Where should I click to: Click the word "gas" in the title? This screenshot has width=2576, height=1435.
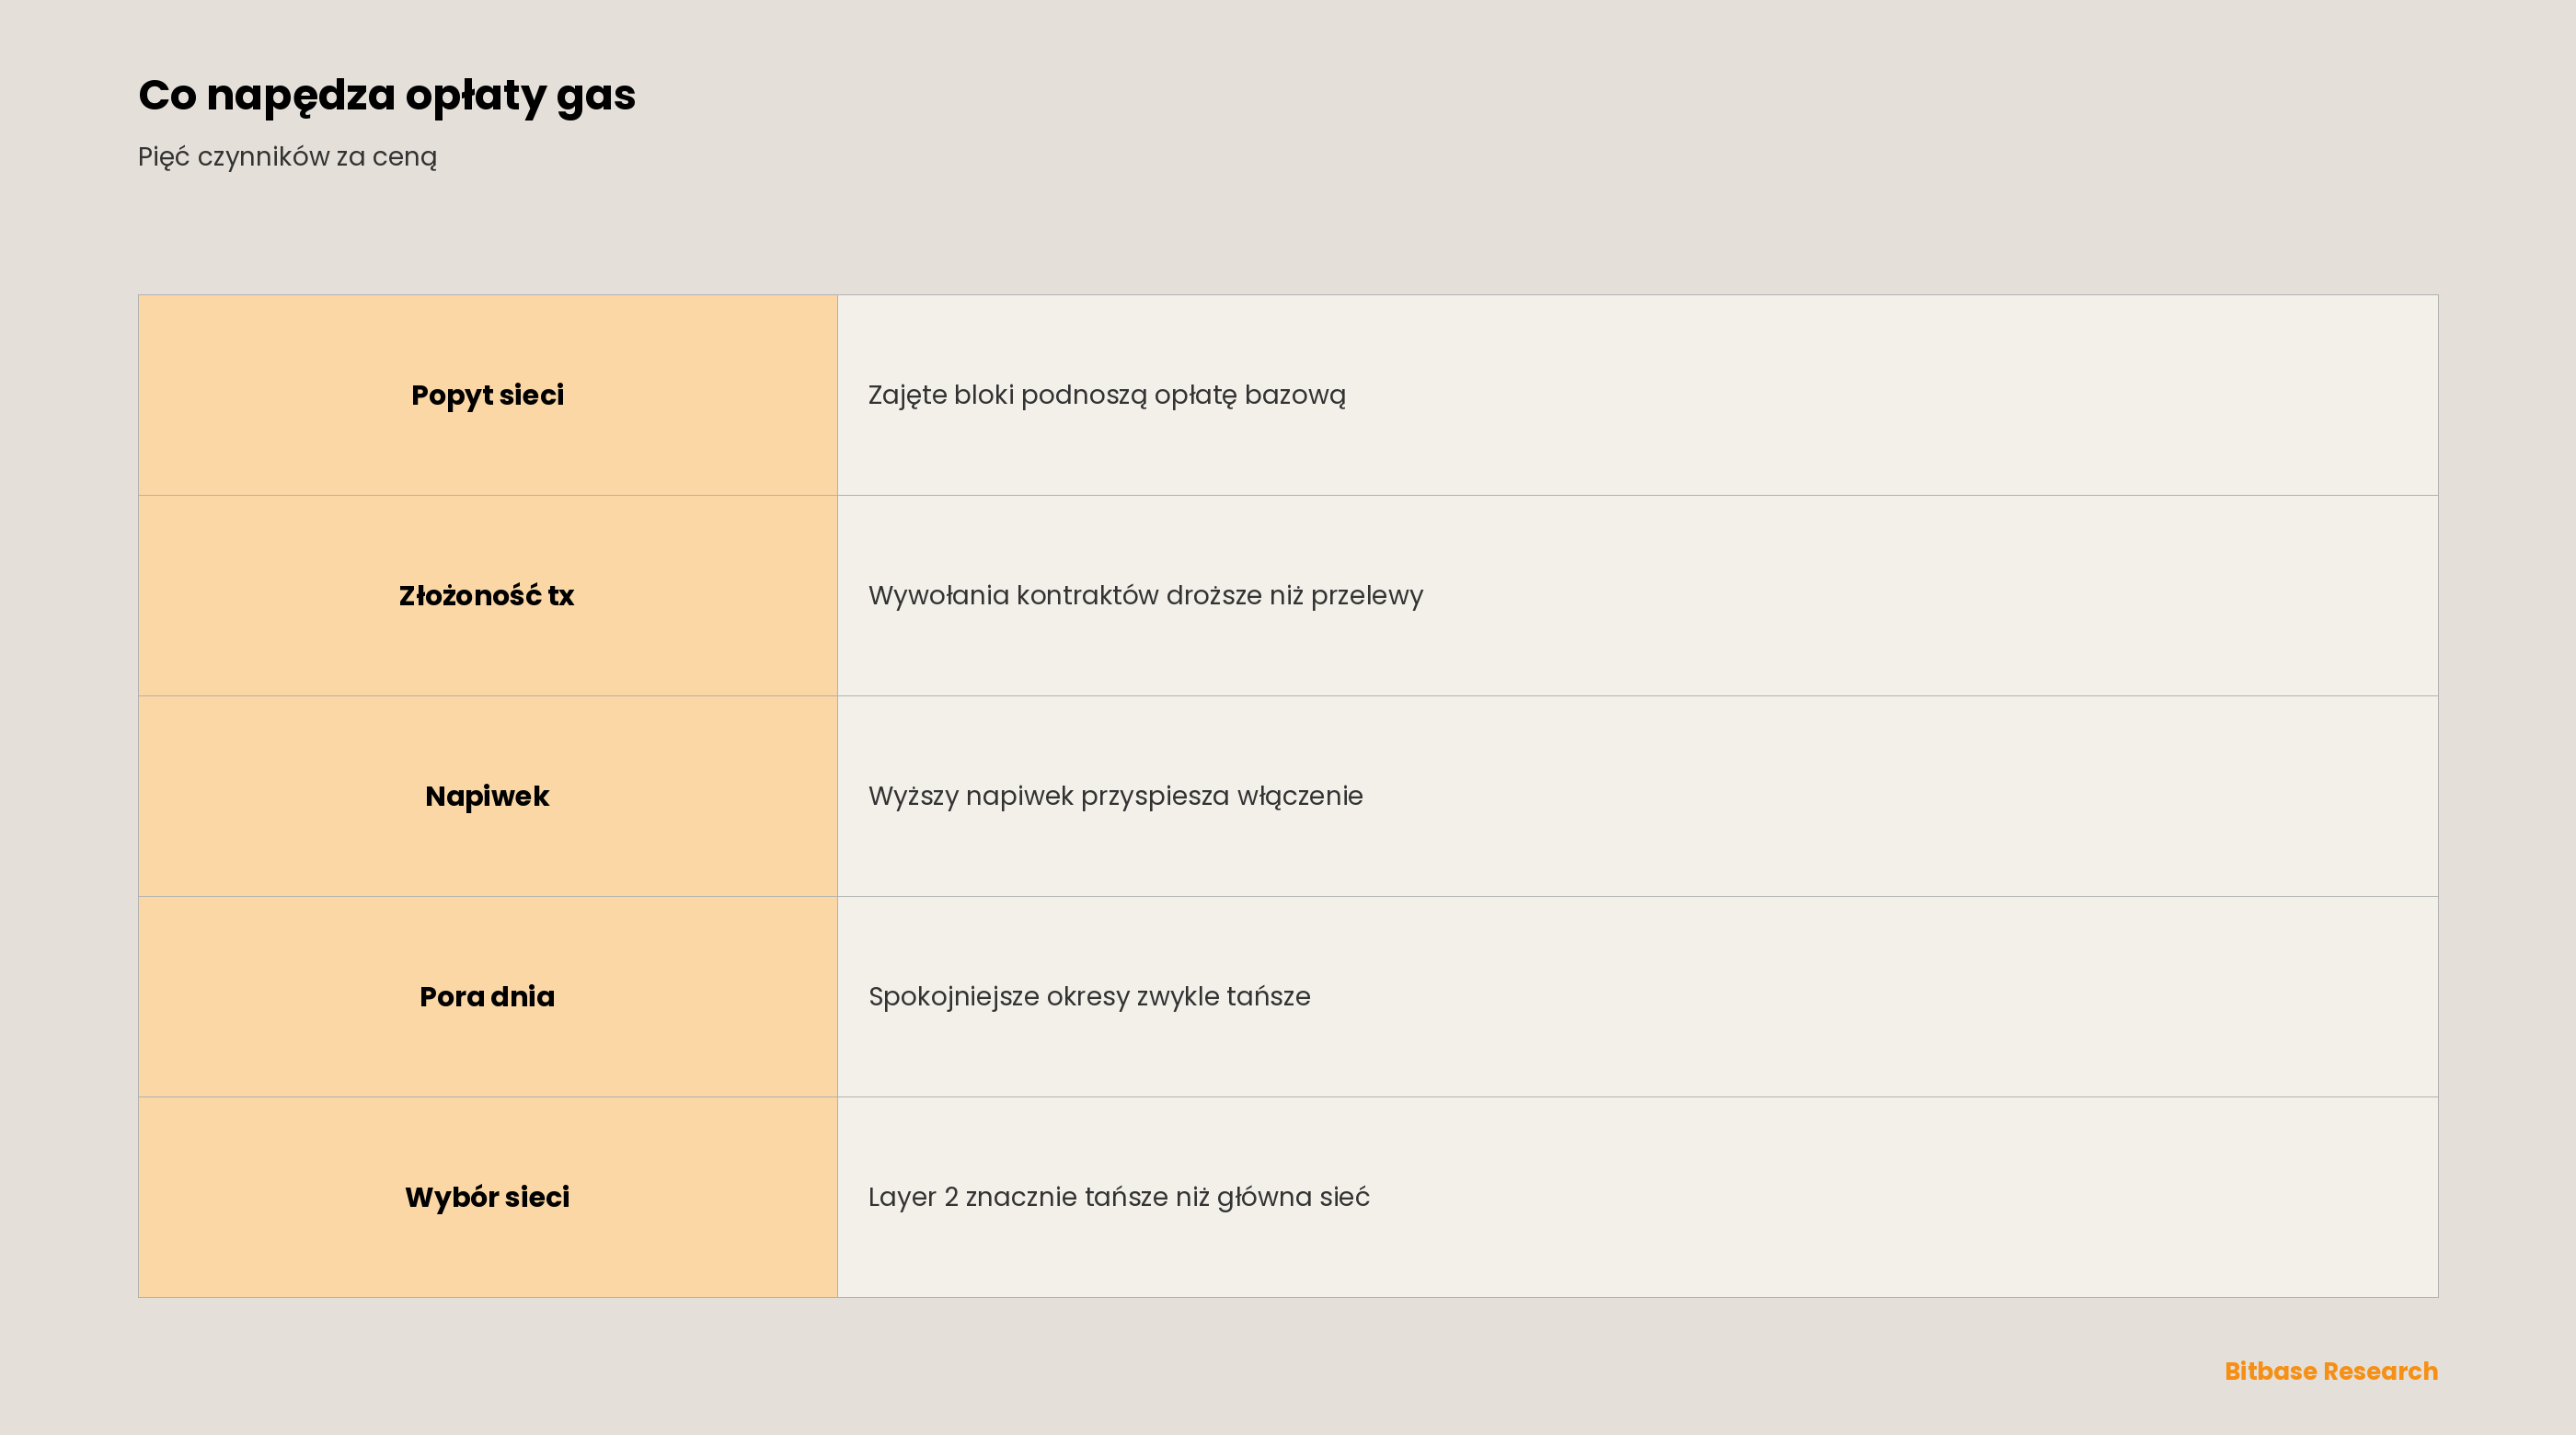coord(596,98)
